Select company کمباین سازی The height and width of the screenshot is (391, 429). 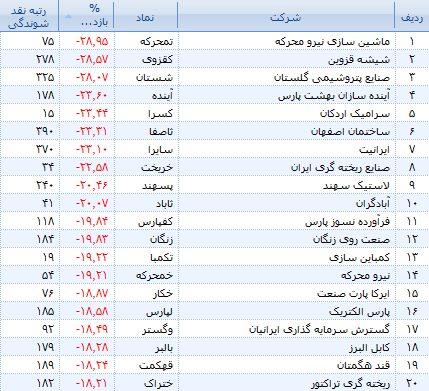tap(359, 257)
